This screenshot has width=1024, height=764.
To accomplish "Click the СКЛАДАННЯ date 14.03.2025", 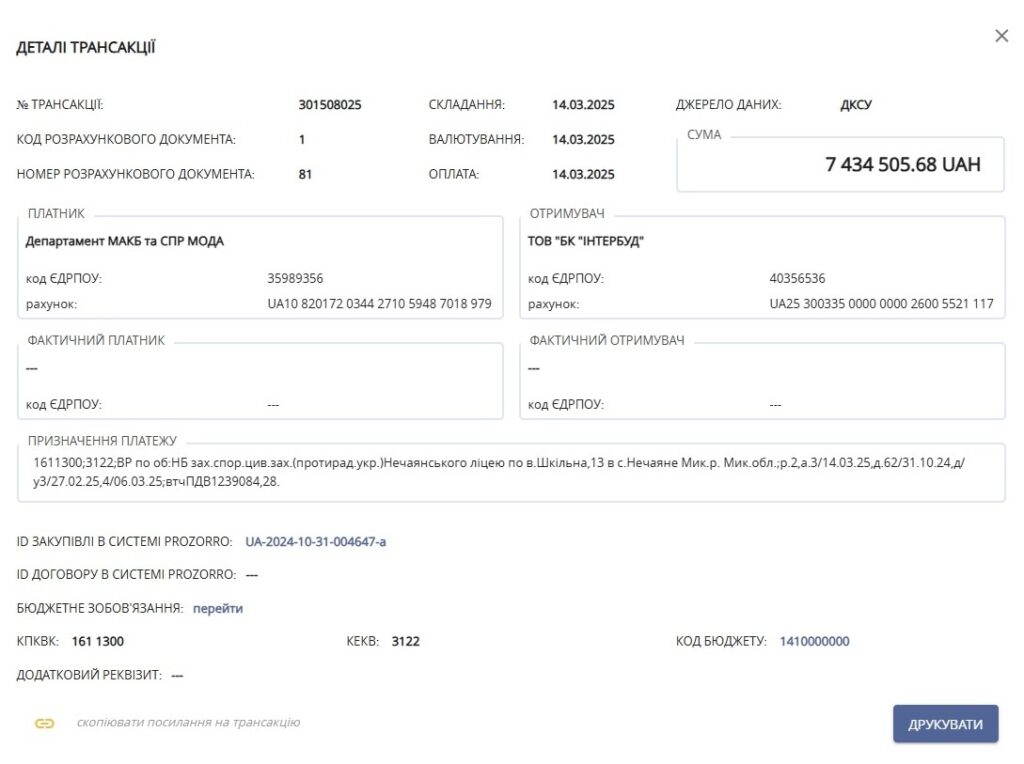I will click(x=583, y=104).
